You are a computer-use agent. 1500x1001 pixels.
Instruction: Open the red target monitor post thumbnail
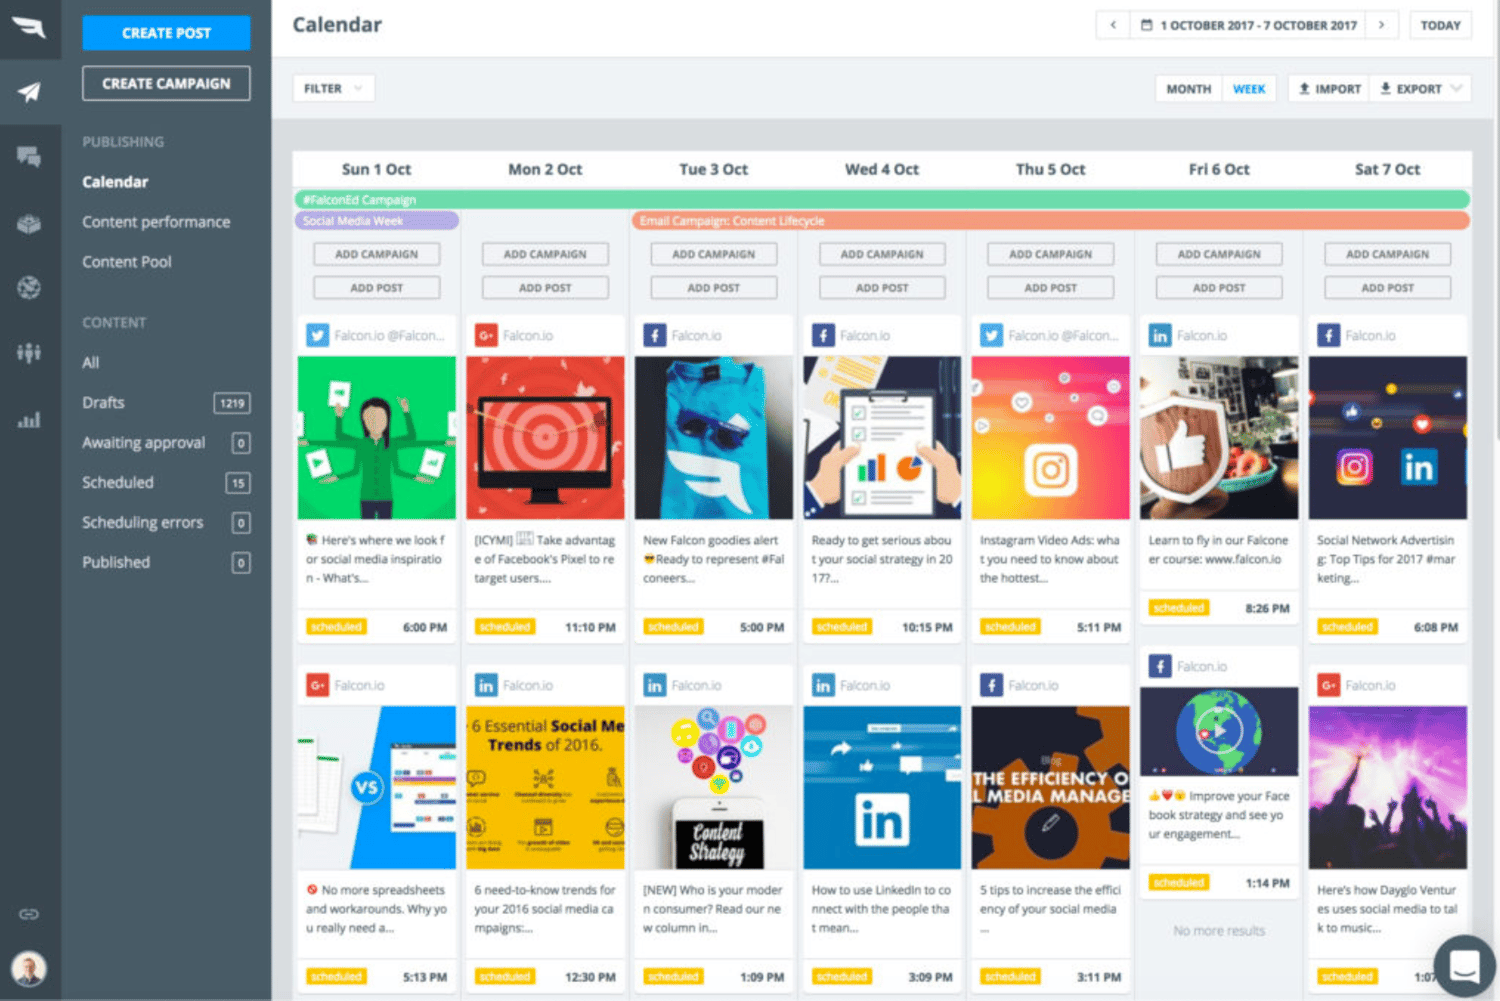545,438
